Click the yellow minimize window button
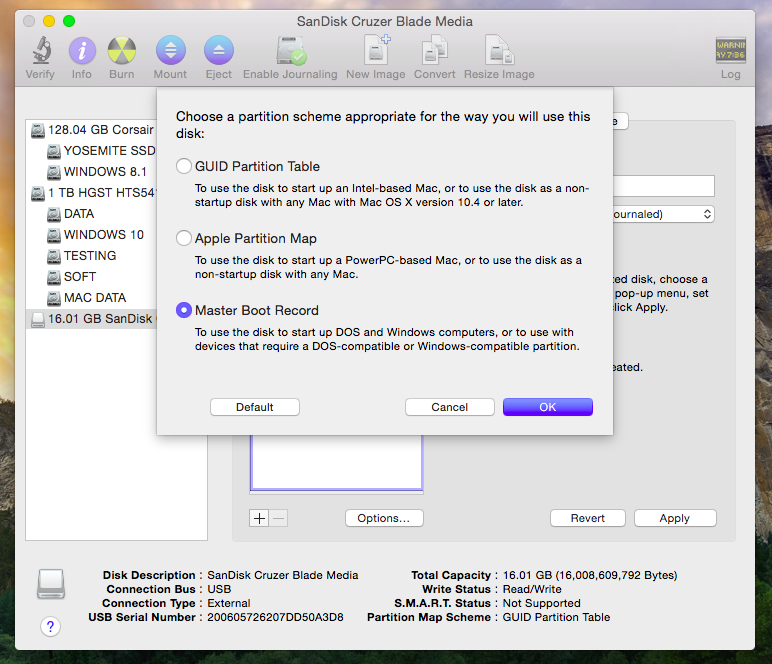This screenshot has height=664, width=772. 49,21
